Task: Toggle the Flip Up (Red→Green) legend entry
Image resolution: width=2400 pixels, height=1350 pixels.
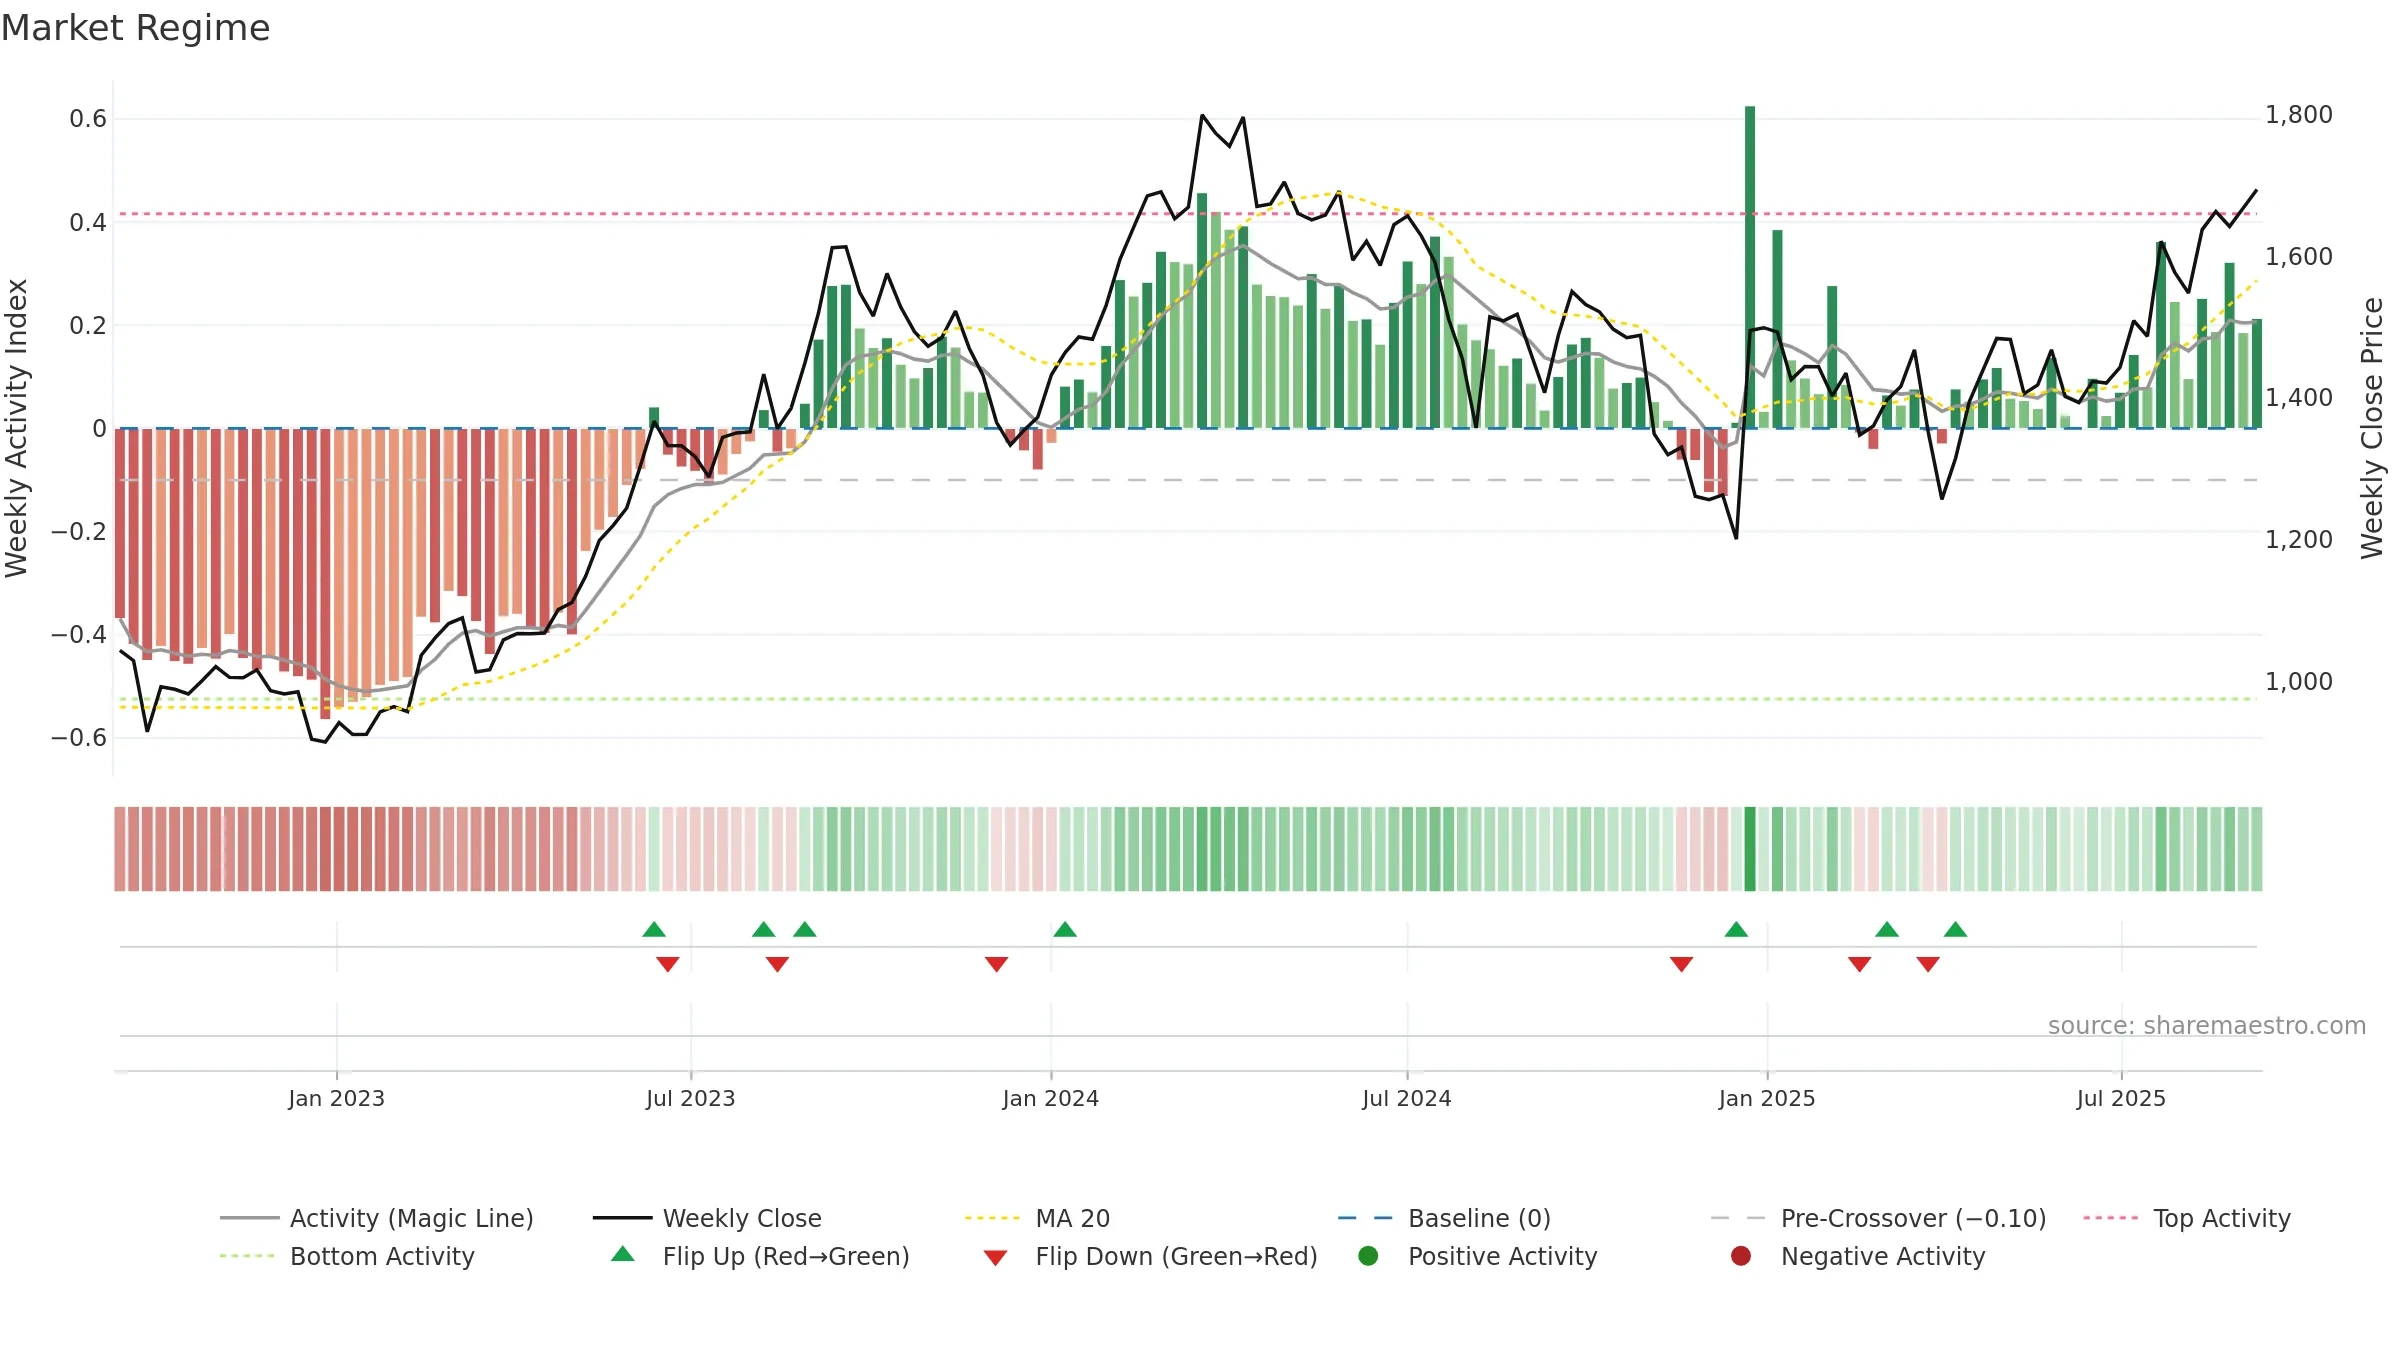Action: [x=760, y=1256]
